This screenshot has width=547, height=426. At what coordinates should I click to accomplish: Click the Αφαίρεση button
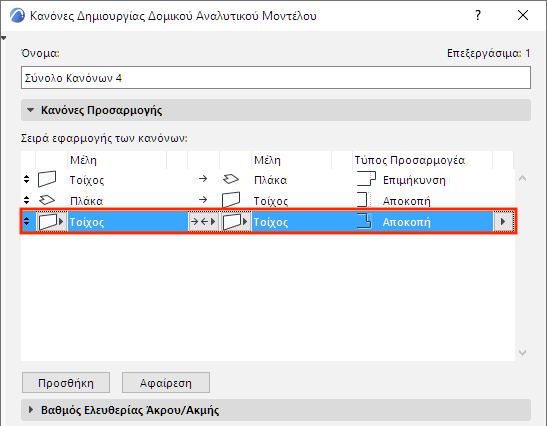pos(166,382)
